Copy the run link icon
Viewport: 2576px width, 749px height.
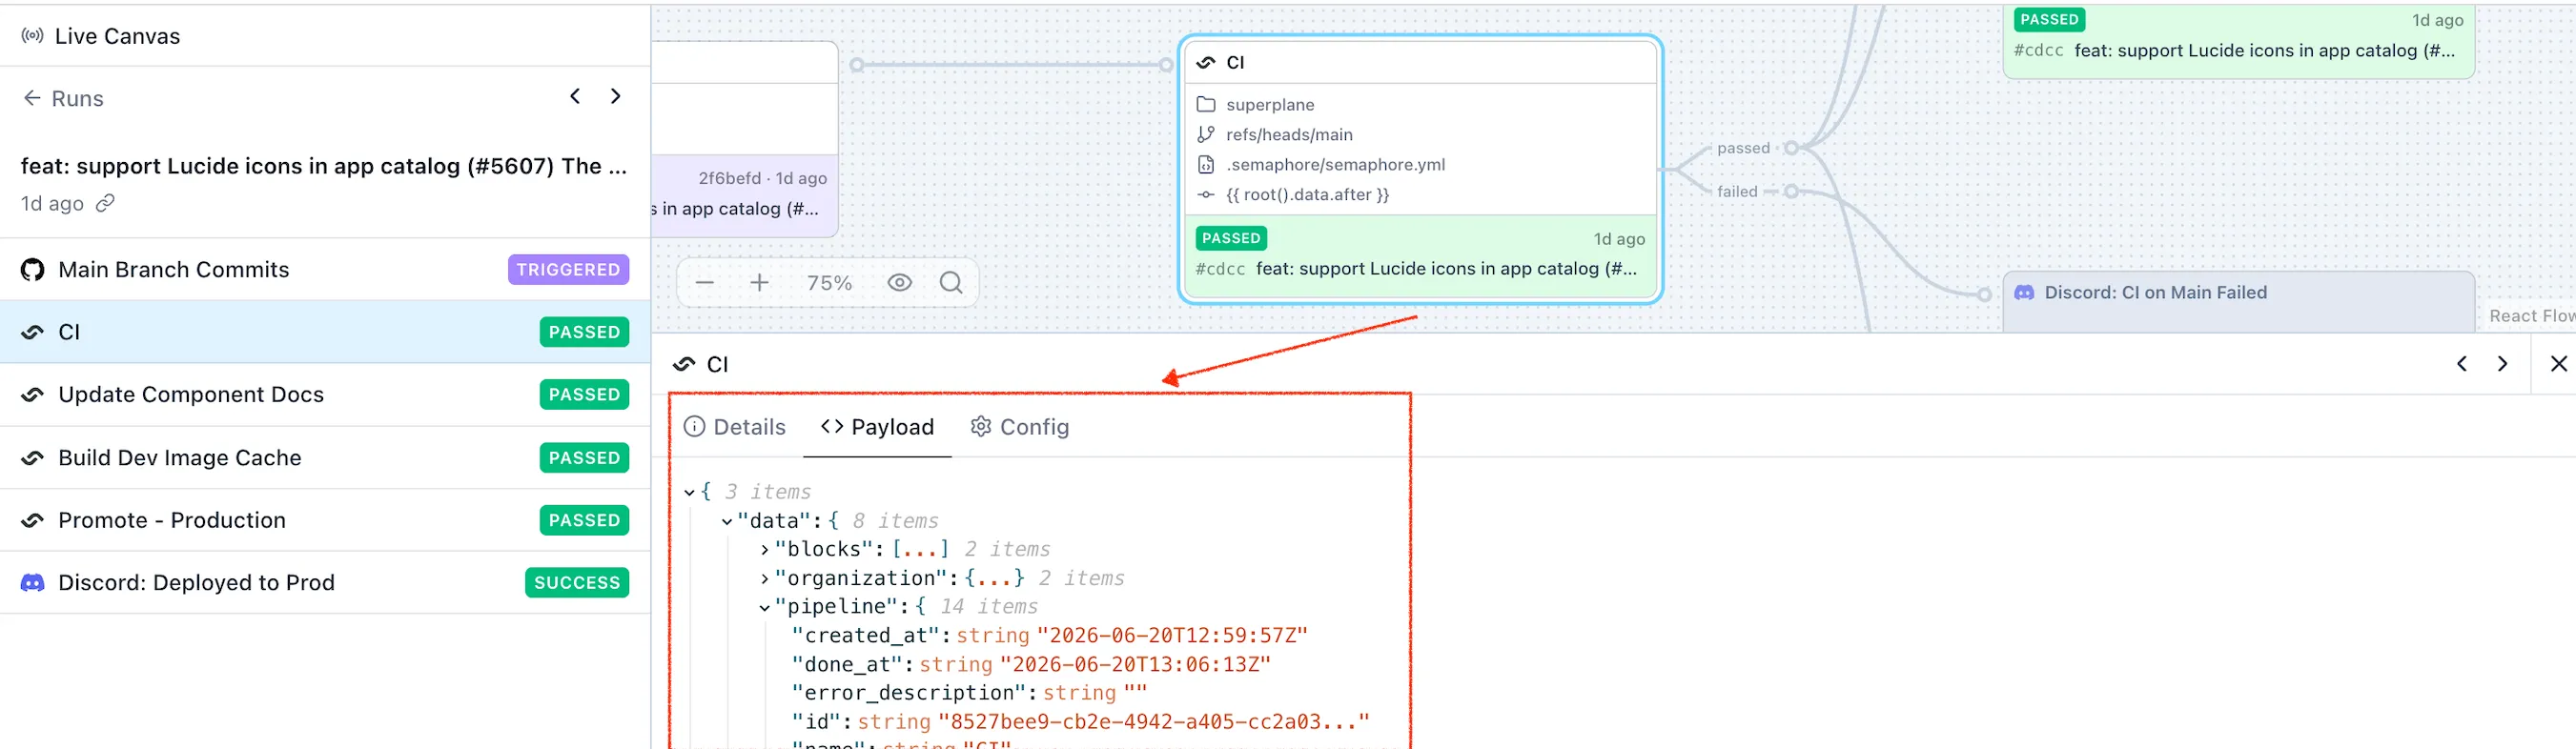[105, 203]
